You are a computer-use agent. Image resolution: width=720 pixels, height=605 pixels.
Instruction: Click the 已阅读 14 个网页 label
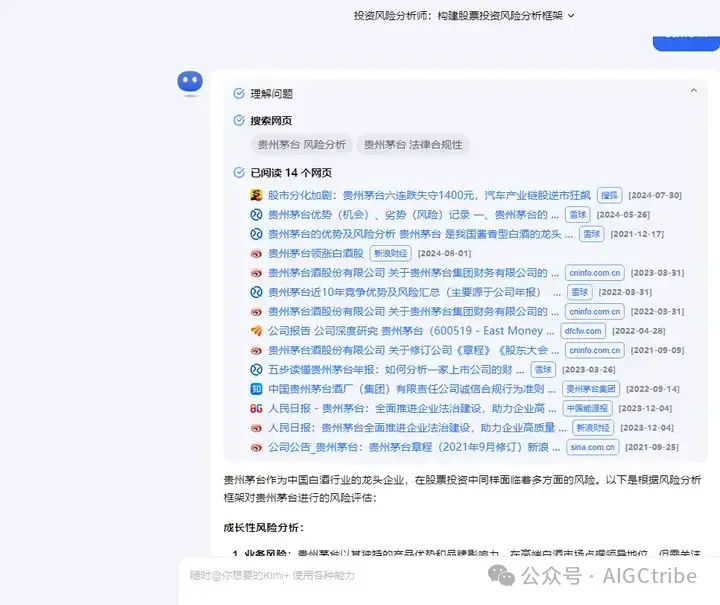[x=291, y=173]
